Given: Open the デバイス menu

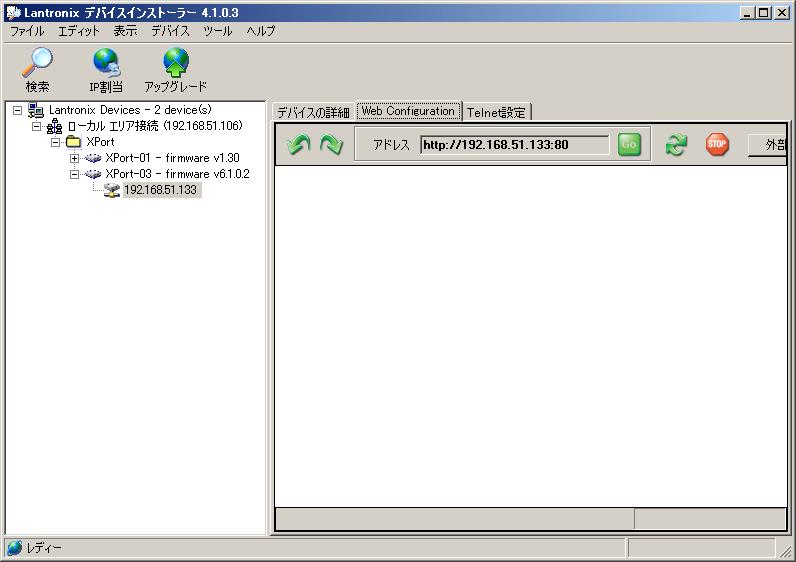Looking at the screenshot, I should click(x=171, y=31).
